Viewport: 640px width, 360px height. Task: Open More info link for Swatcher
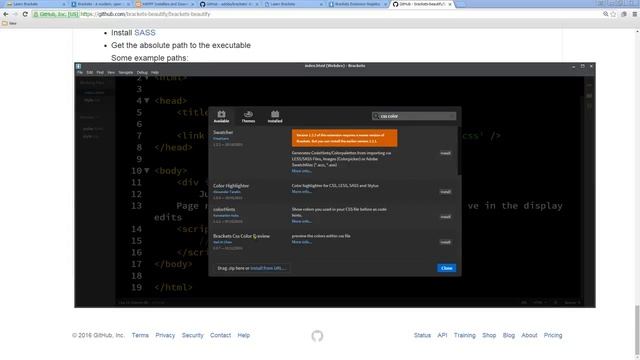coord(302,171)
